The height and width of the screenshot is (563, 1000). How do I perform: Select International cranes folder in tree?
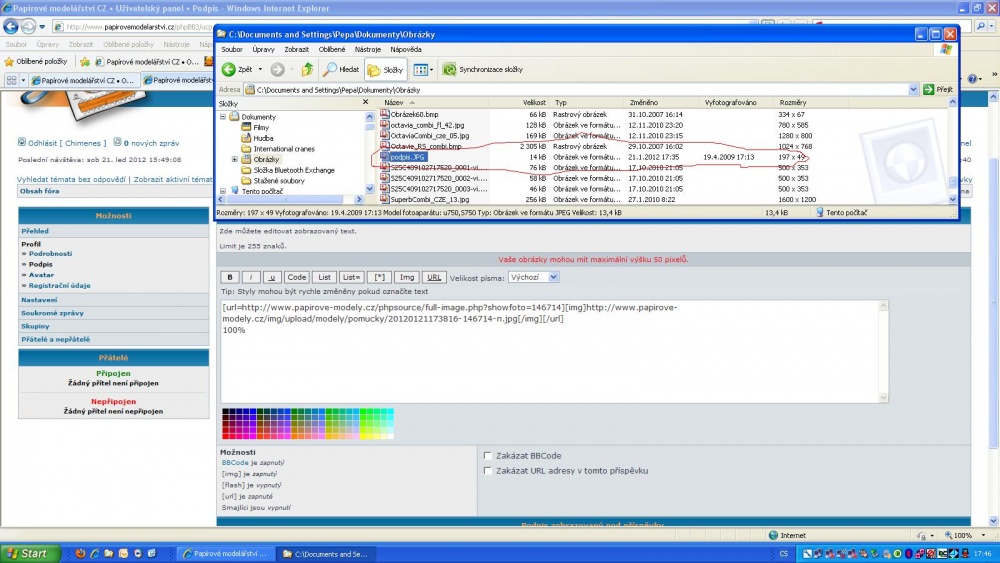point(284,149)
